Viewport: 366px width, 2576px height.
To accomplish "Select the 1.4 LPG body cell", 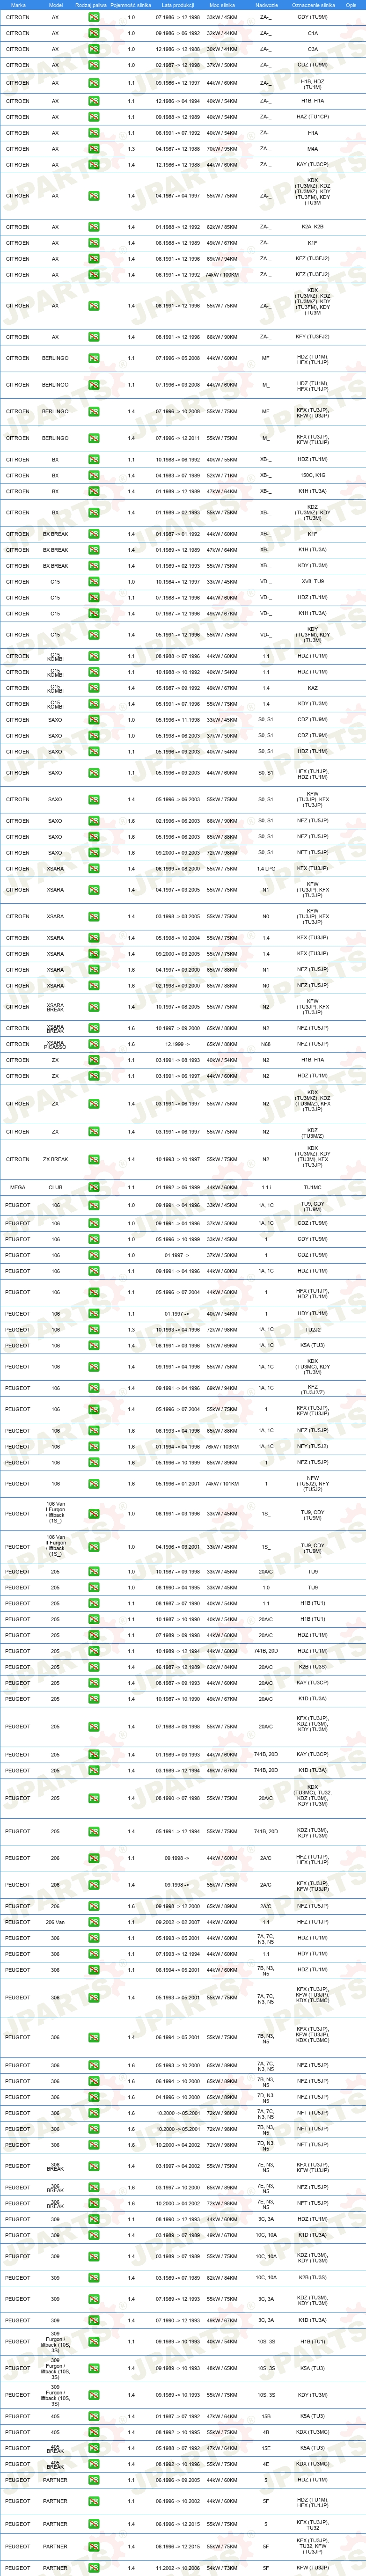I will (x=266, y=869).
